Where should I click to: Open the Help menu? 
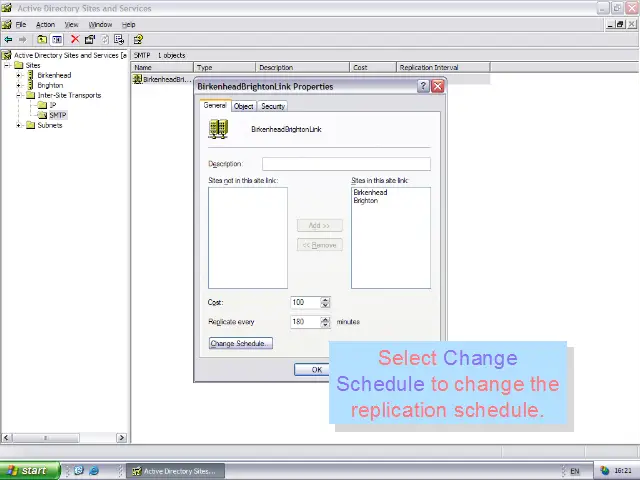coord(129,24)
